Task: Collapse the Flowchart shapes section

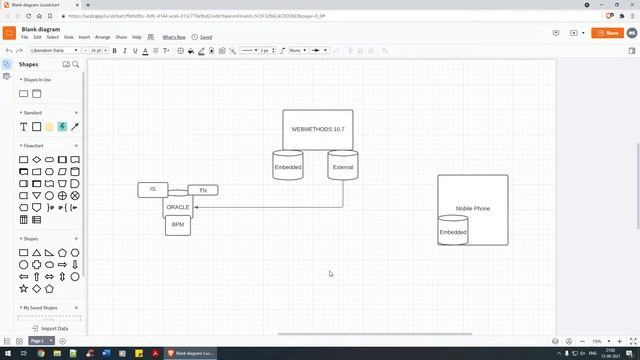Action: [x=31, y=146]
